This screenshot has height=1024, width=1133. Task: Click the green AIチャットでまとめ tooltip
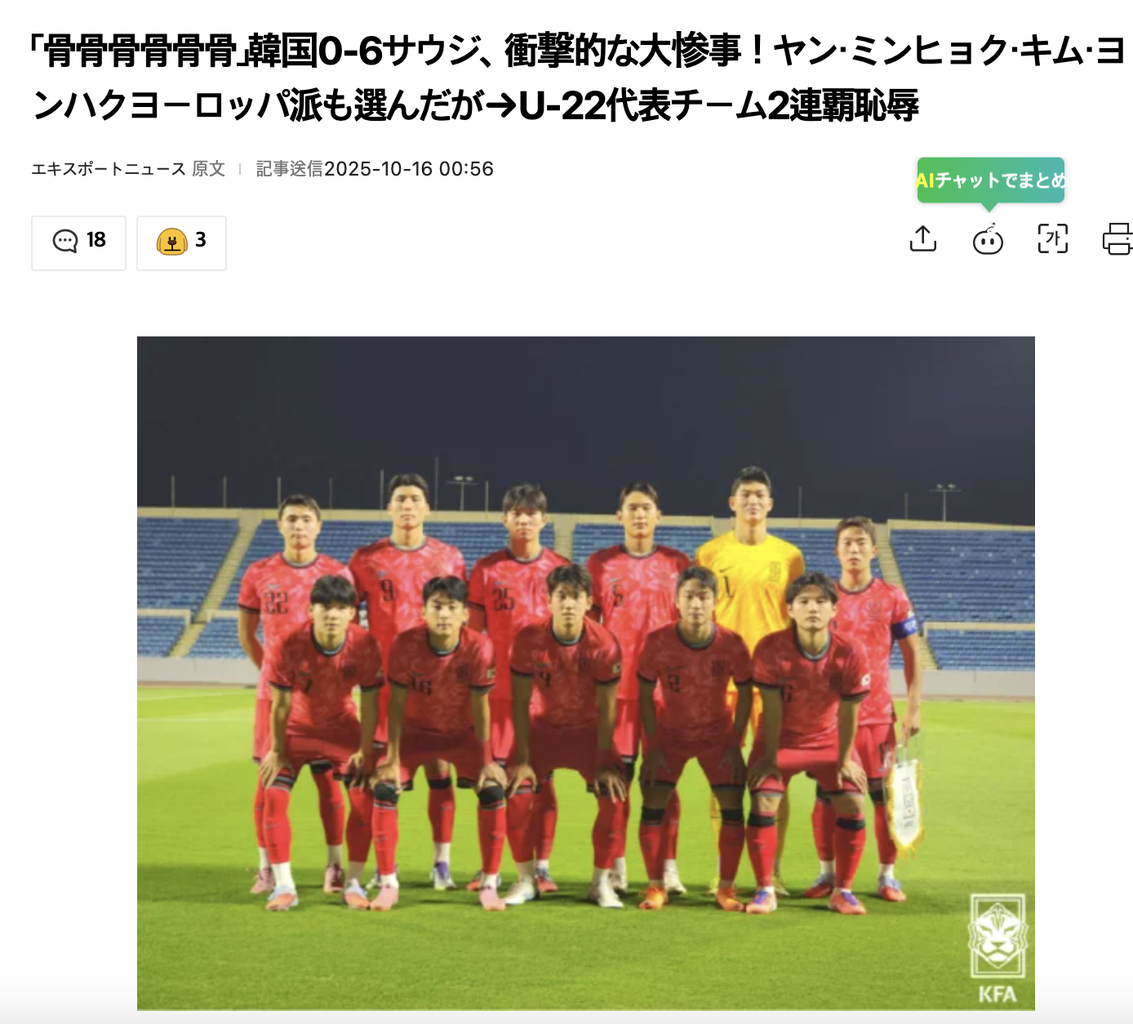(991, 180)
